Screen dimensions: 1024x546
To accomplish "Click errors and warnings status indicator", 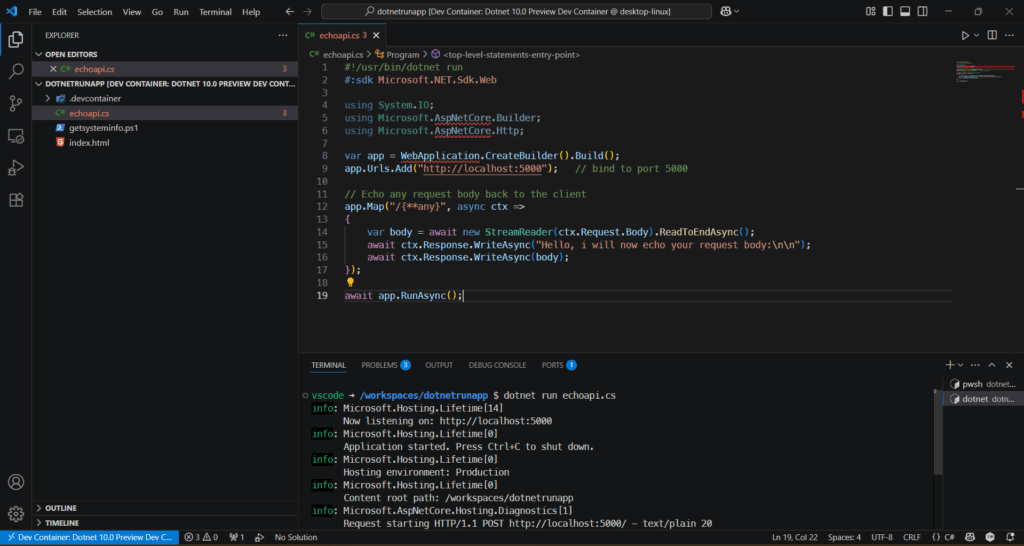I will coord(201,538).
